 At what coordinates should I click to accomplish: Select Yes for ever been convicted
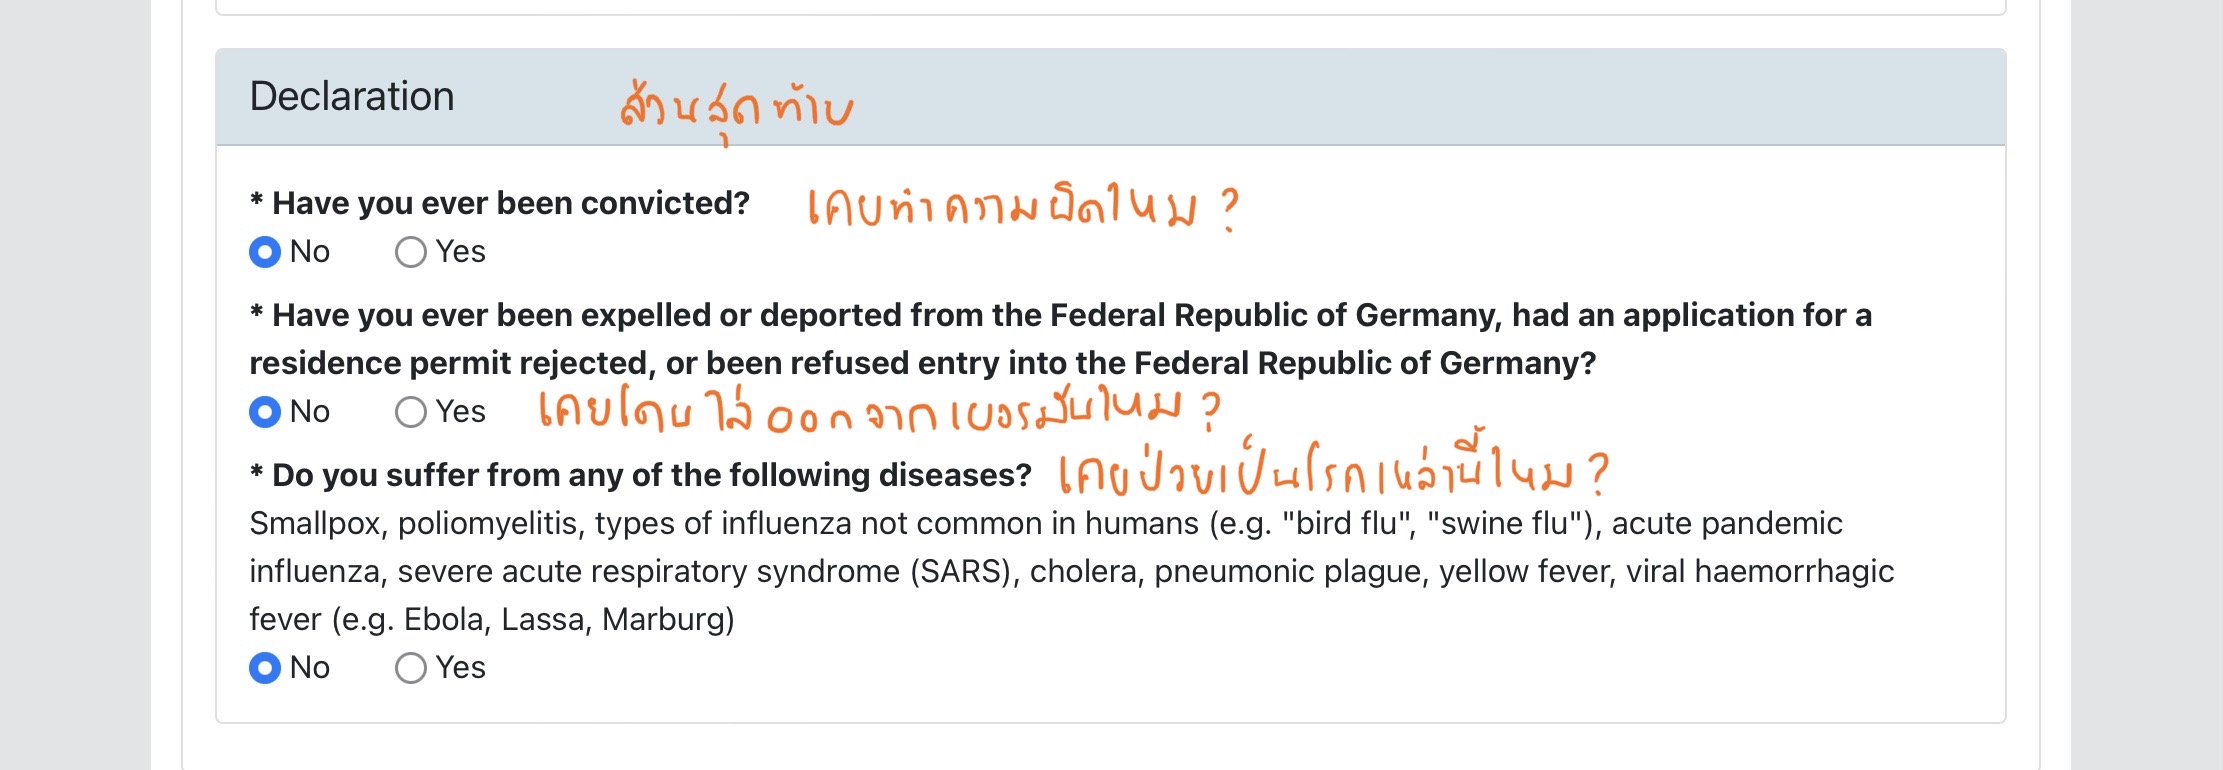pyautogui.click(x=411, y=252)
